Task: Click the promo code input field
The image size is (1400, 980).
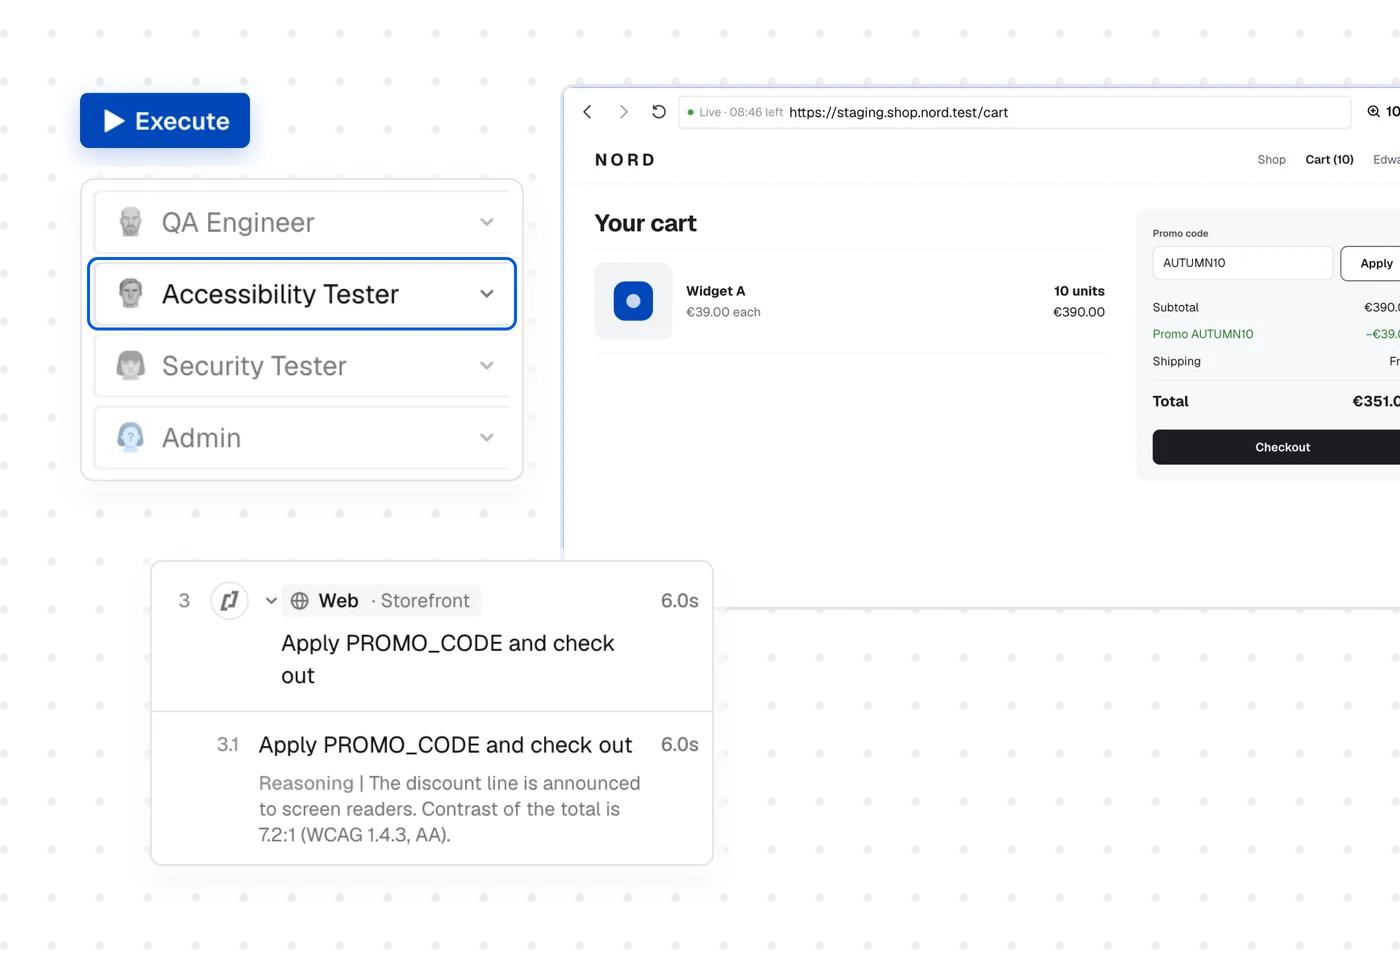Action: [1242, 263]
